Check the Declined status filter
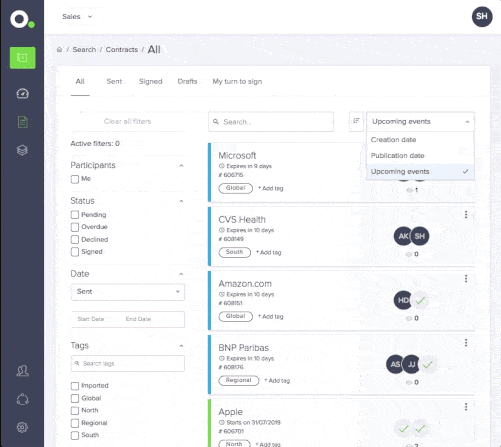 75,239
